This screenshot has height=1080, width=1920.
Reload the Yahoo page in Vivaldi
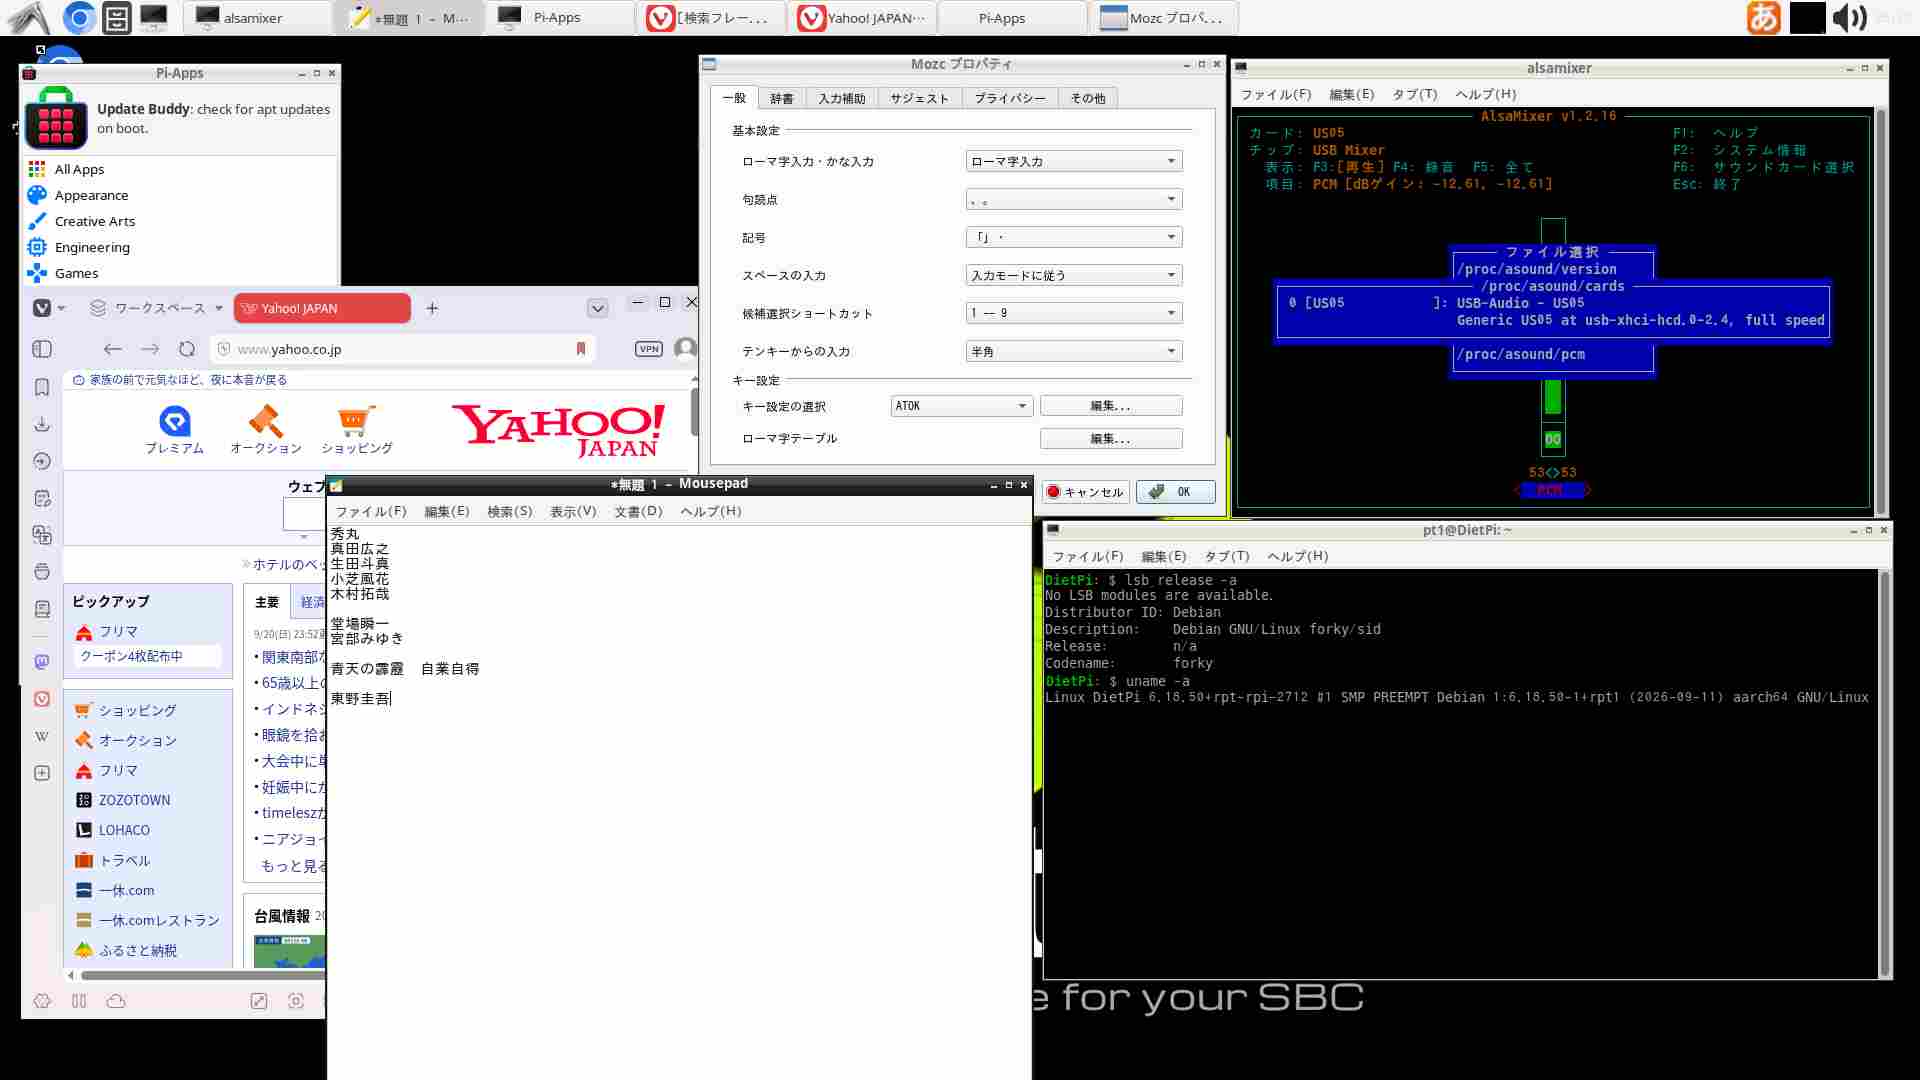(x=187, y=349)
